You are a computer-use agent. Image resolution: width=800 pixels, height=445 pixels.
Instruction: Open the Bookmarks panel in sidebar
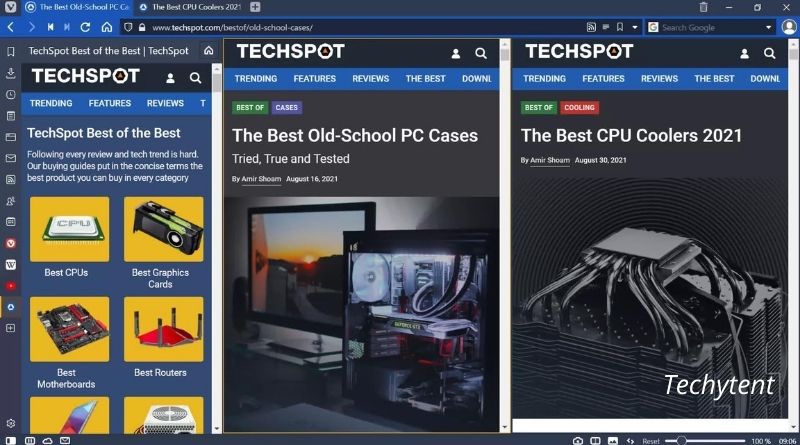click(x=10, y=52)
